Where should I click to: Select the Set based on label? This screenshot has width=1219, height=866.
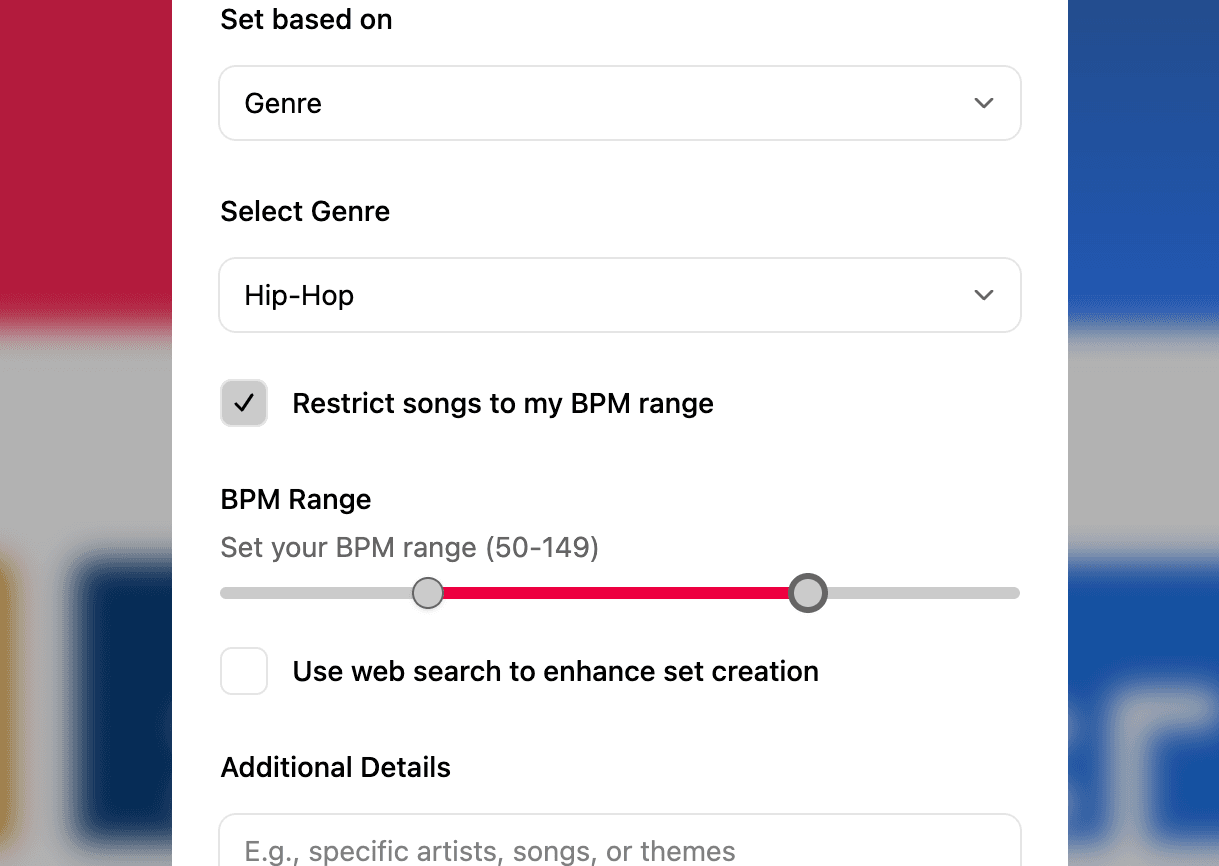pyautogui.click(x=306, y=19)
